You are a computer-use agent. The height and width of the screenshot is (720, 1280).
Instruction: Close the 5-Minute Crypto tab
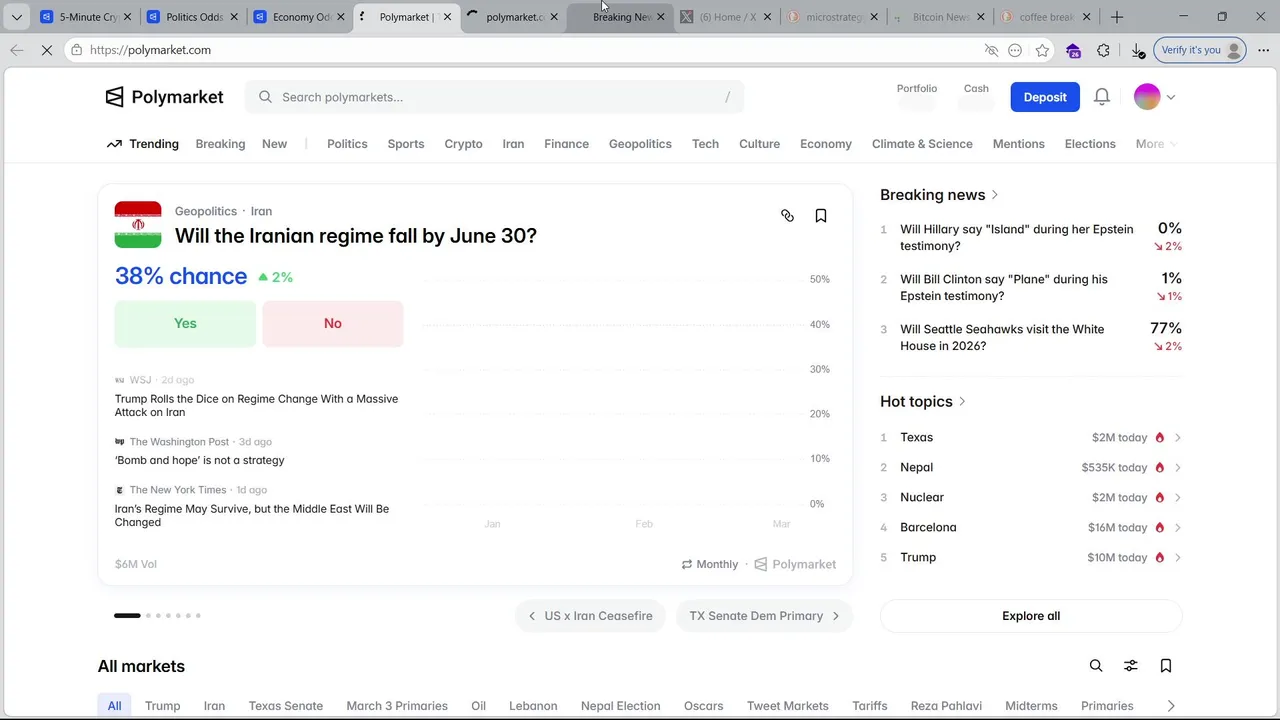tap(128, 17)
